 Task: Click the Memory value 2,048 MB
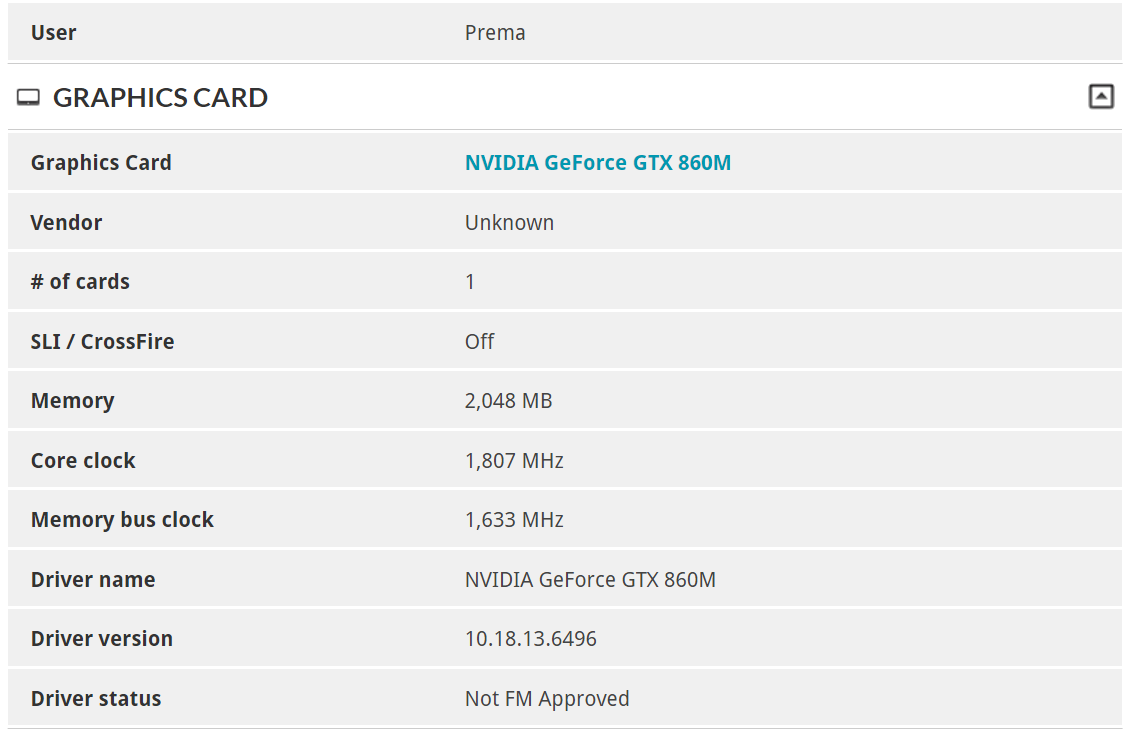(x=508, y=401)
